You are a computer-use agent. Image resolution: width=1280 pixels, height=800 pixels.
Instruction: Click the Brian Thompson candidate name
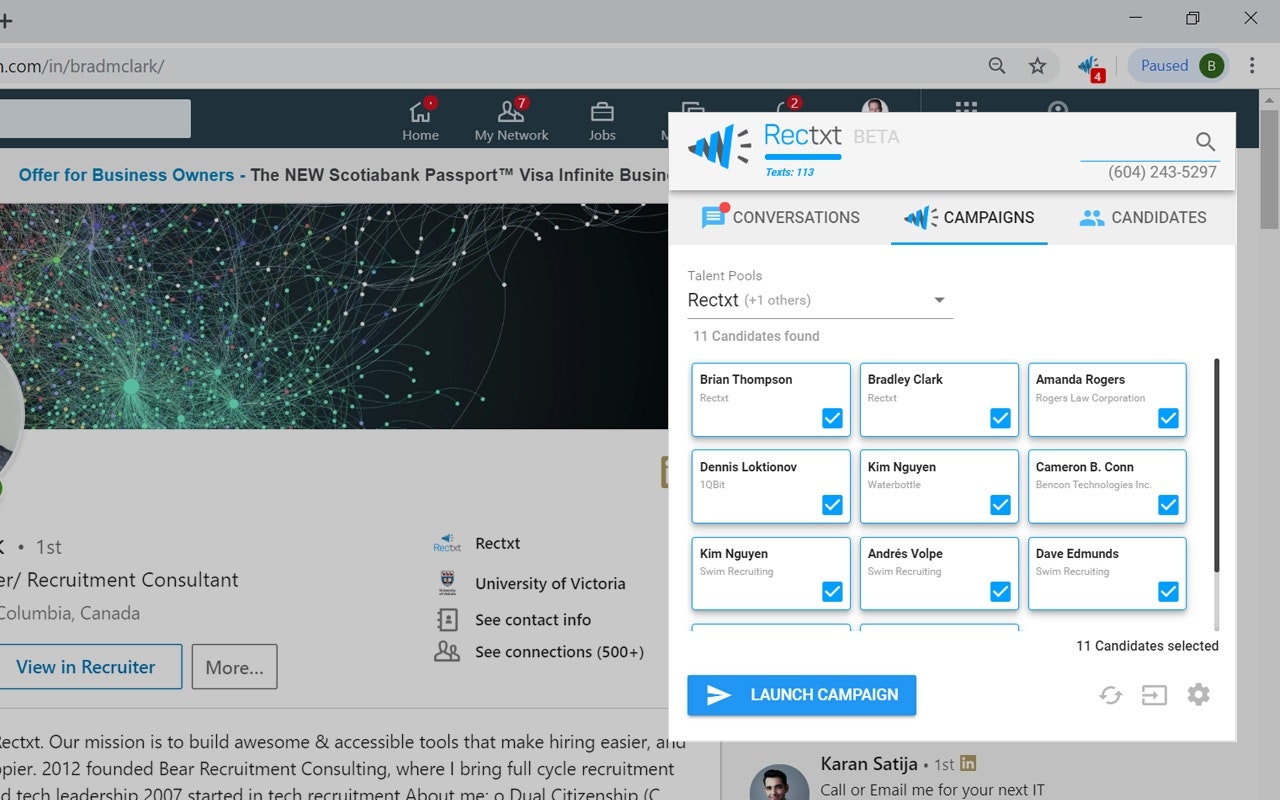pos(746,379)
